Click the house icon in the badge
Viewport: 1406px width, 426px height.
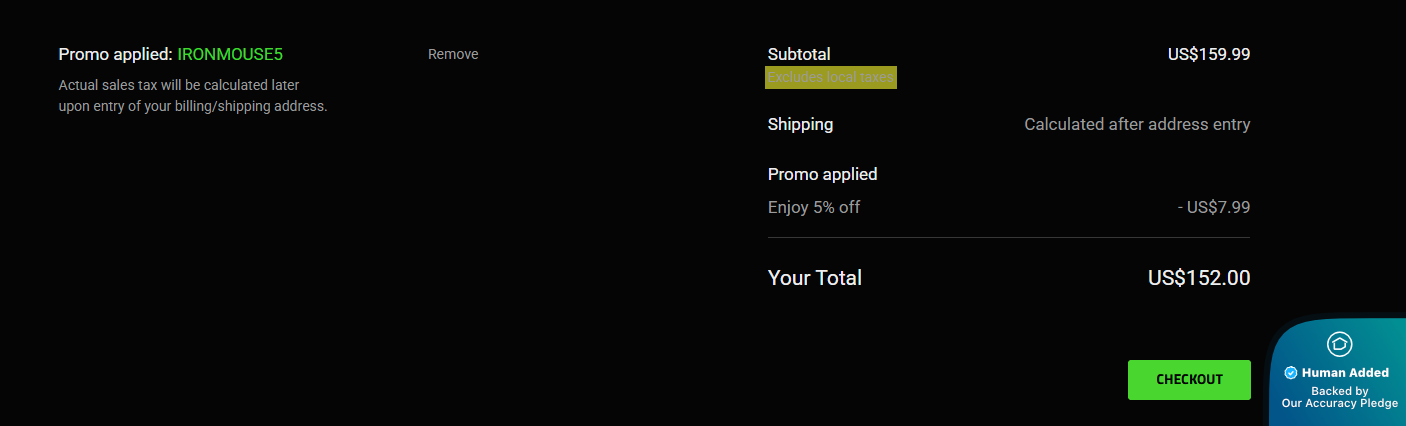1339,344
